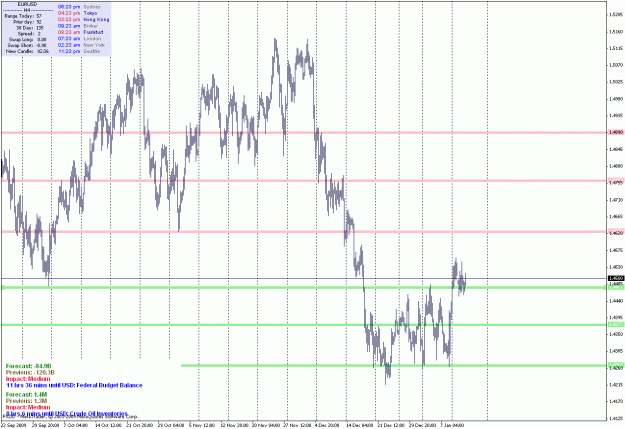Click the '14 Dec 04:00' time axis label
This screenshot has height=429, width=625.
360,425
